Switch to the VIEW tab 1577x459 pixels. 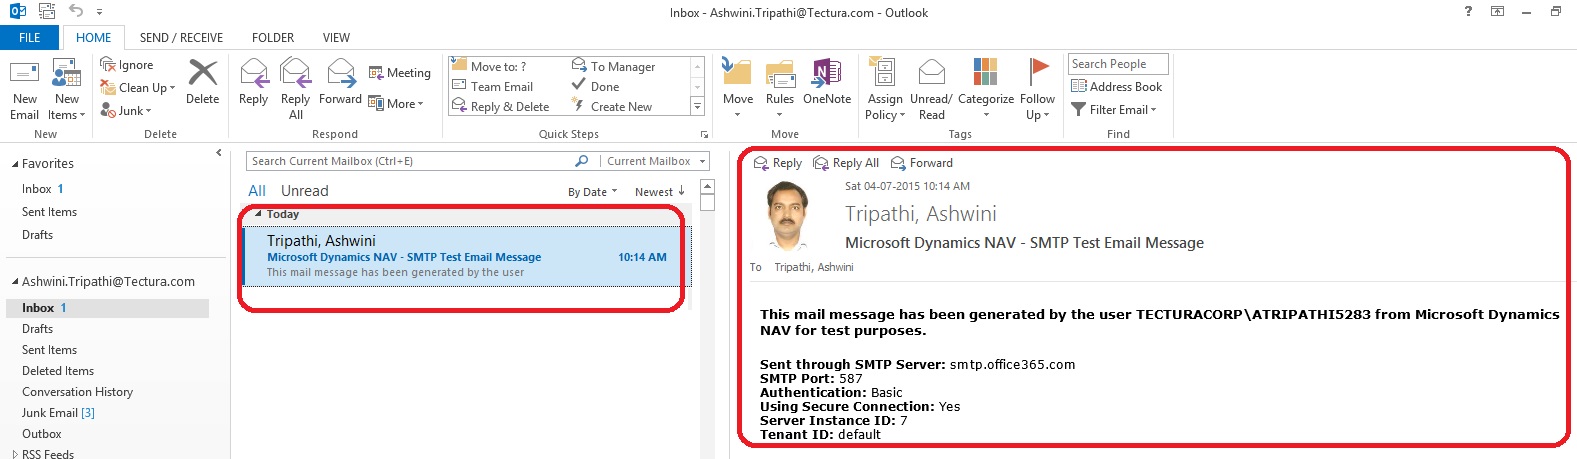[336, 38]
